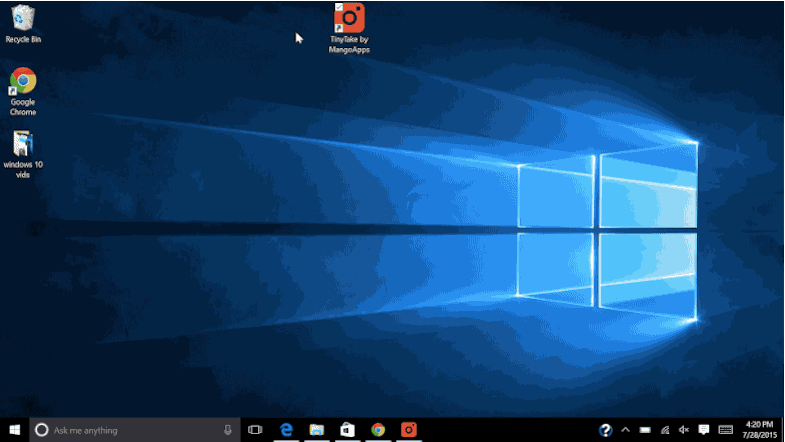Open the Wi-Fi network flyout
The height and width of the screenshot is (442, 785).
pyautogui.click(x=665, y=430)
